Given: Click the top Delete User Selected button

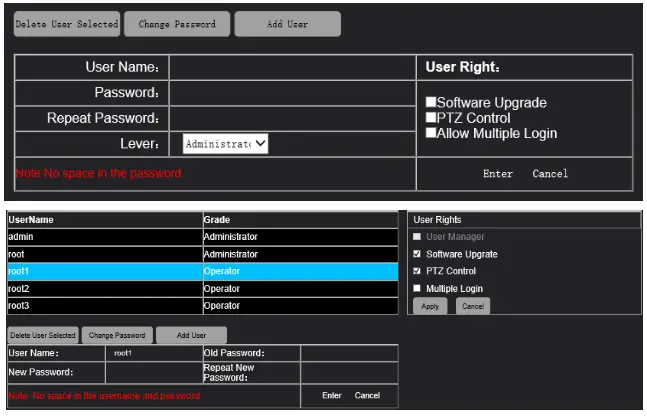Looking at the screenshot, I should (67, 24).
